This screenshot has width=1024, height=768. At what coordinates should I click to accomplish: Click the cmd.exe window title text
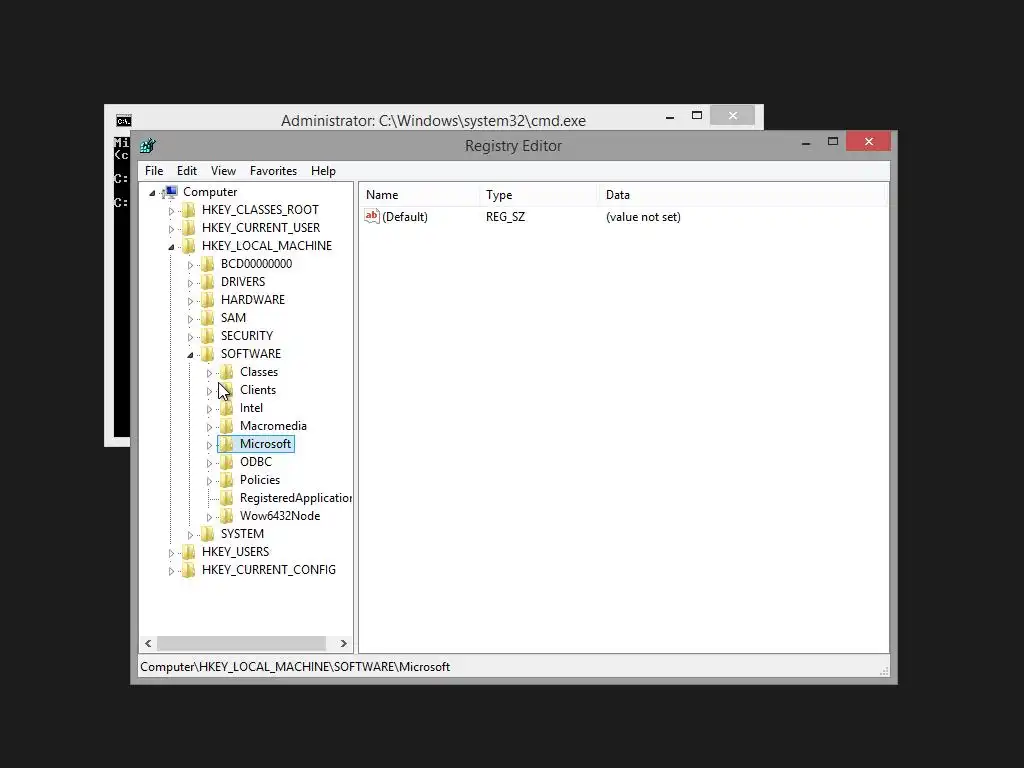(433, 121)
